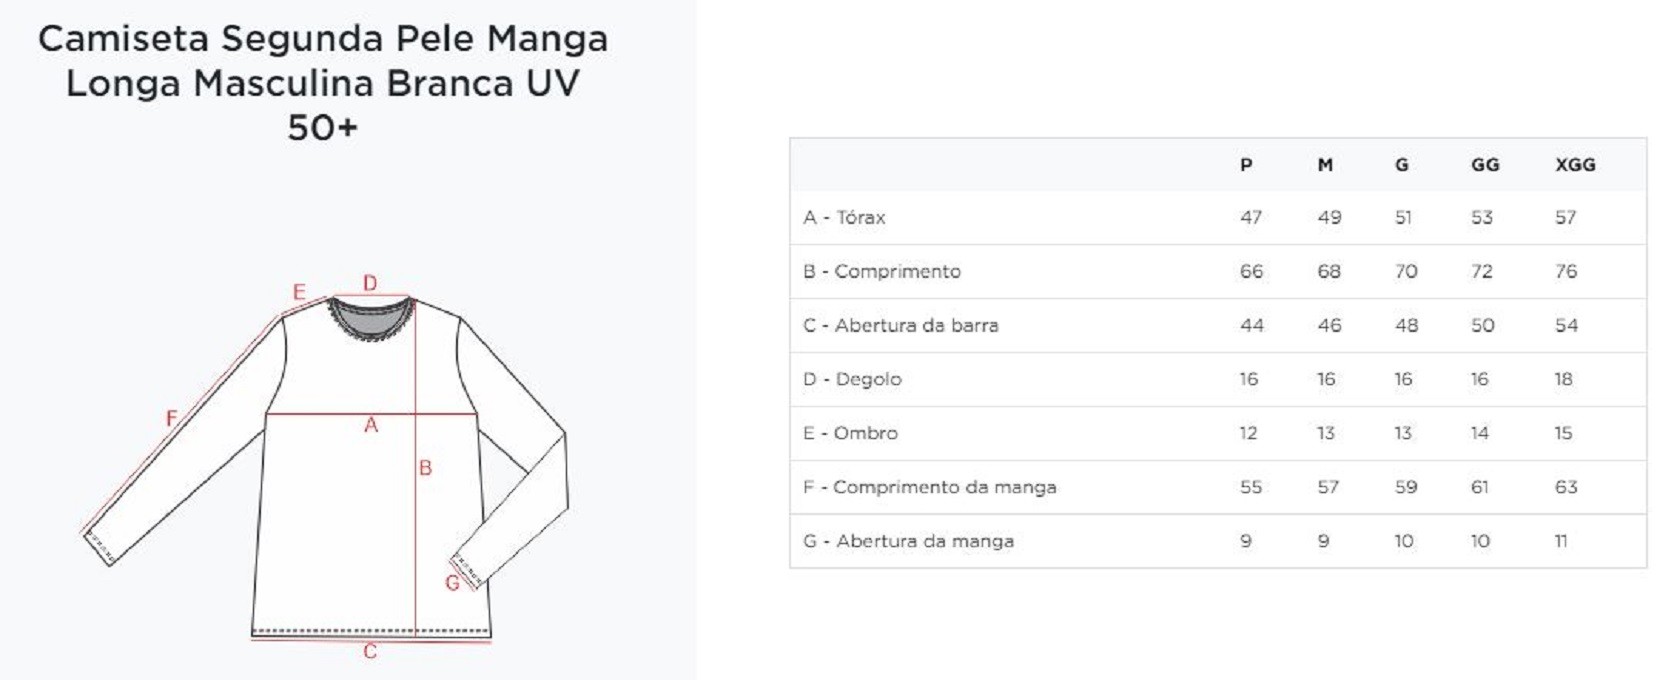Click the E - Ombro row label
Viewport: 1674px width, 680px height.
point(850,434)
